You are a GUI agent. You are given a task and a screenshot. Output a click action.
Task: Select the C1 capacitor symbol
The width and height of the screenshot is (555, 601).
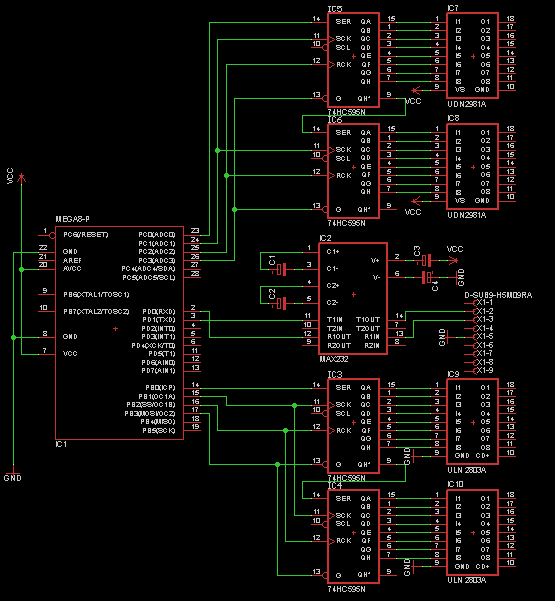282,269
